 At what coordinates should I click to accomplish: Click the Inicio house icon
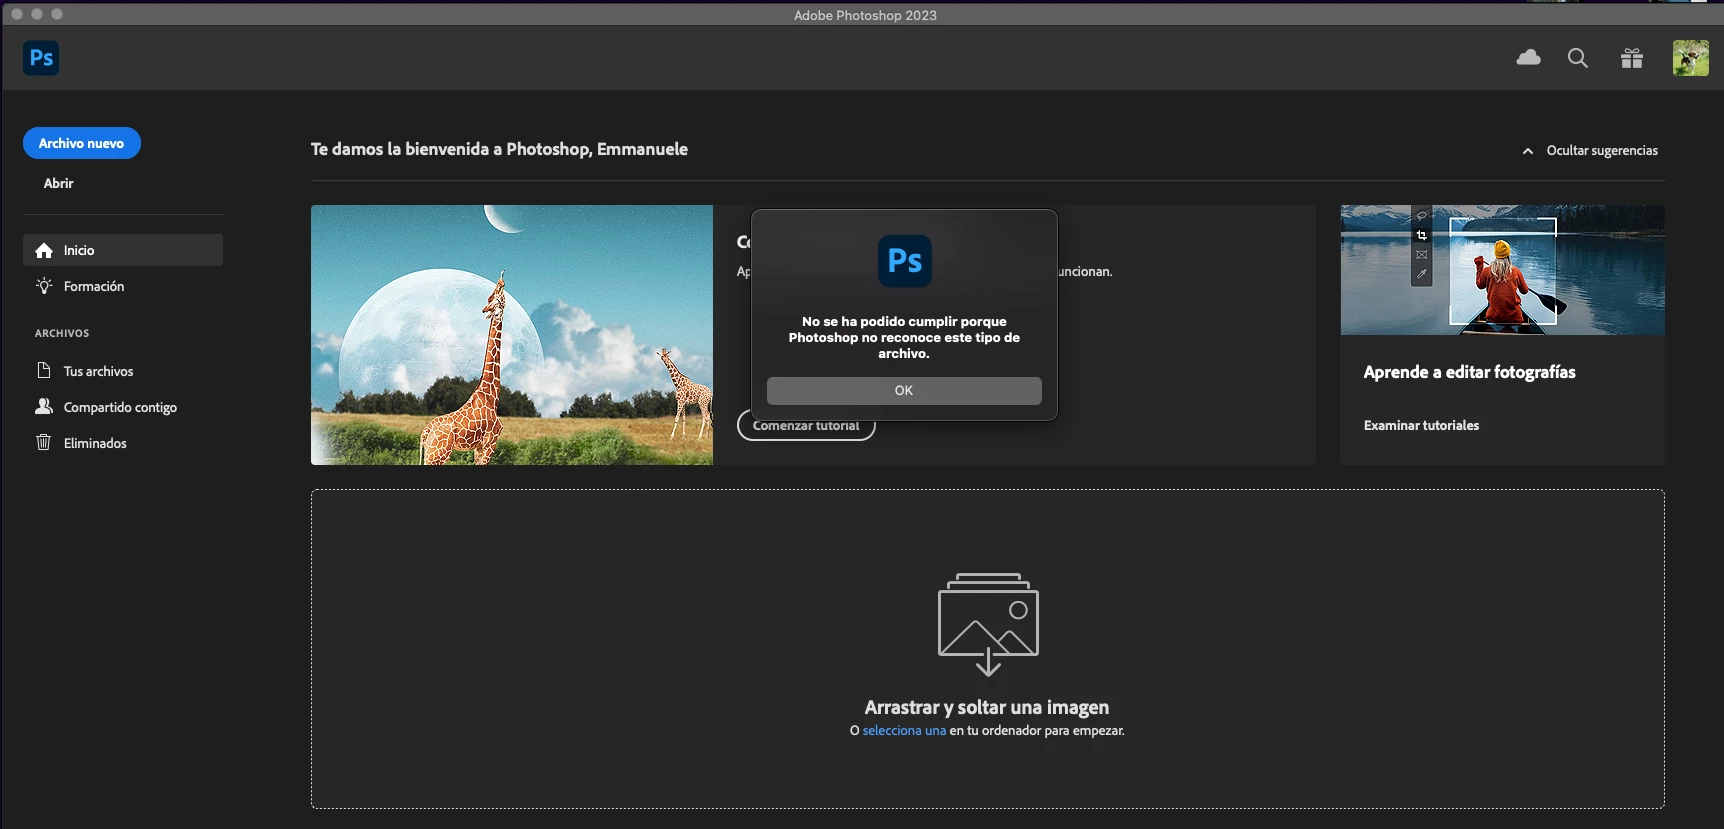pyautogui.click(x=44, y=250)
